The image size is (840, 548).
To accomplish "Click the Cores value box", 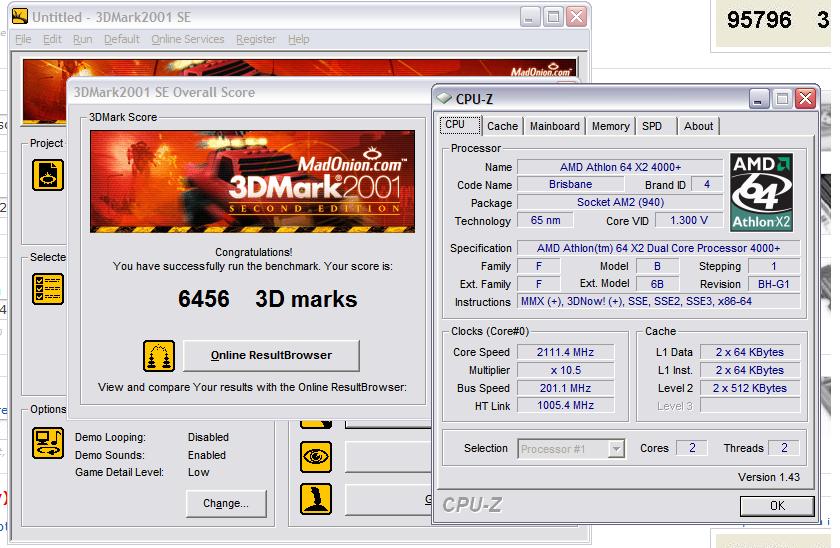I will [692, 448].
